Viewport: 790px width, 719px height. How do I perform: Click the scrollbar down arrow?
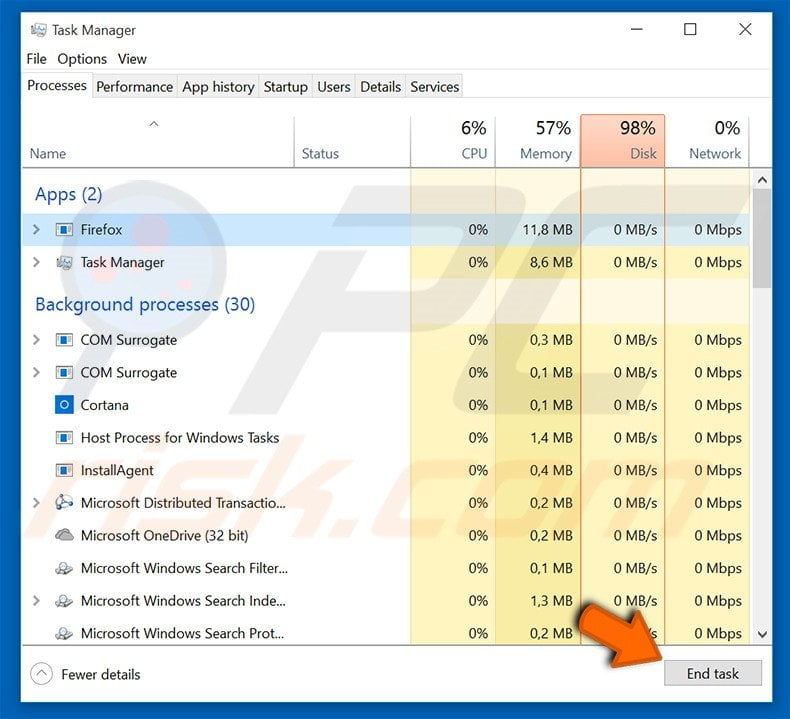tap(762, 634)
